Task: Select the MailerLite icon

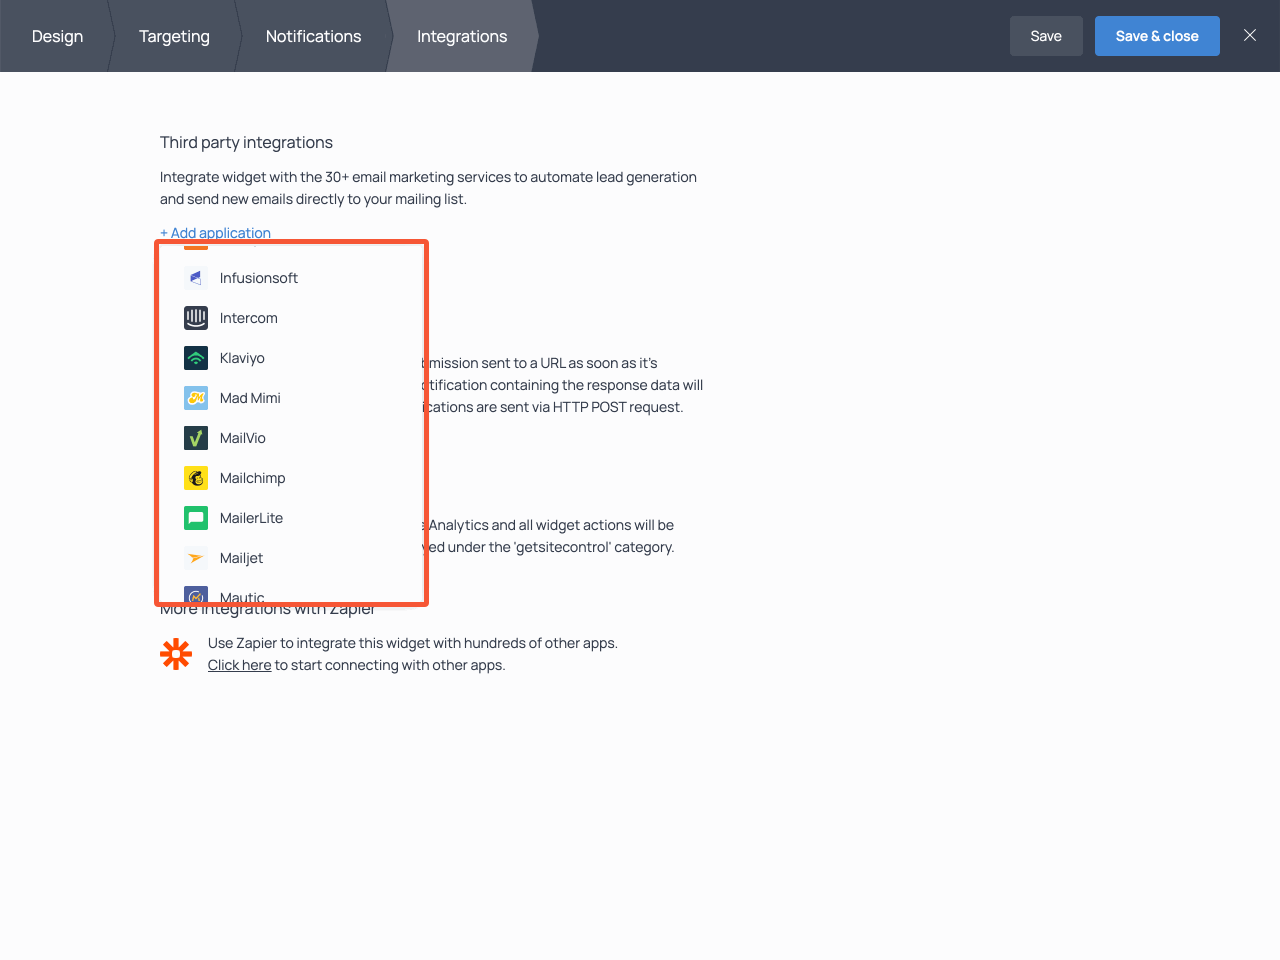Action: pyautogui.click(x=195, y=518)
